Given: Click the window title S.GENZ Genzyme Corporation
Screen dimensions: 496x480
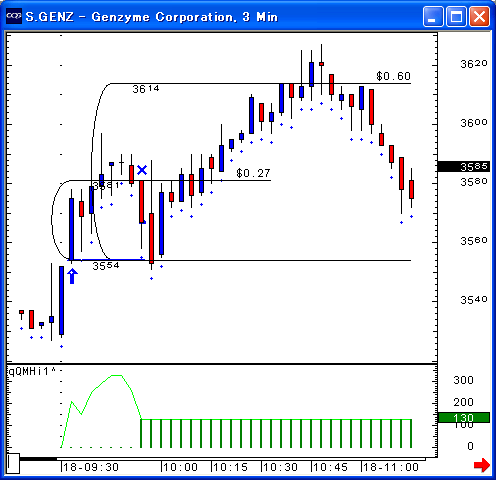Looking at the screenshot, I should tap(152, 17).
